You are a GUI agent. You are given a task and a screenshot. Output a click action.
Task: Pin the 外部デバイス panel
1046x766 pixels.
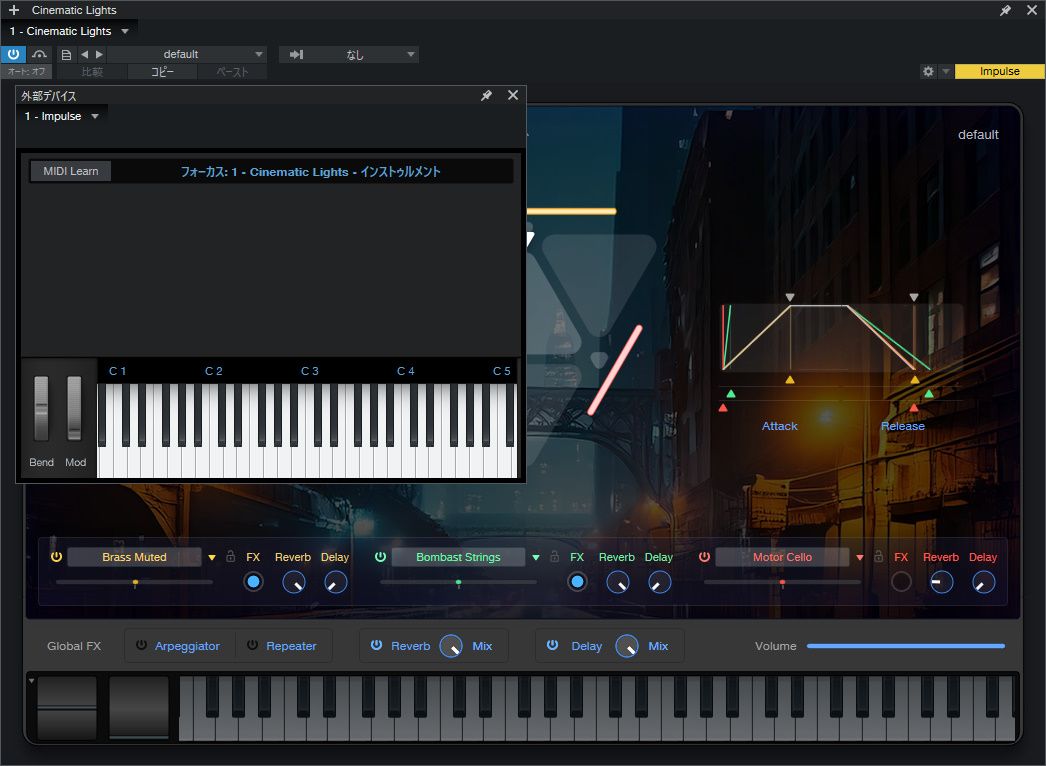click(x=486, y=95)
